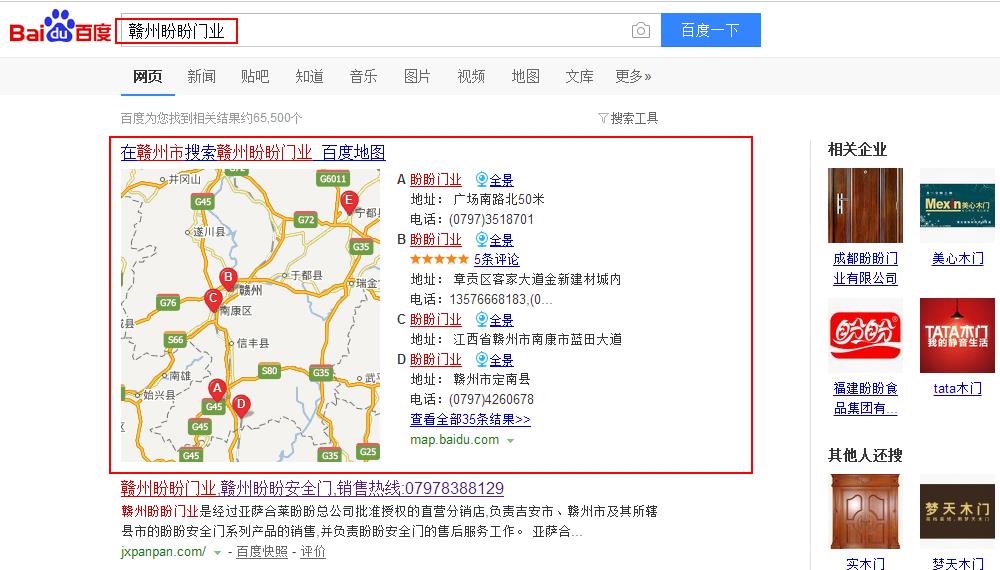Click 评价 link
Viewport: 1000px width, 570px height.
point(312,552)
